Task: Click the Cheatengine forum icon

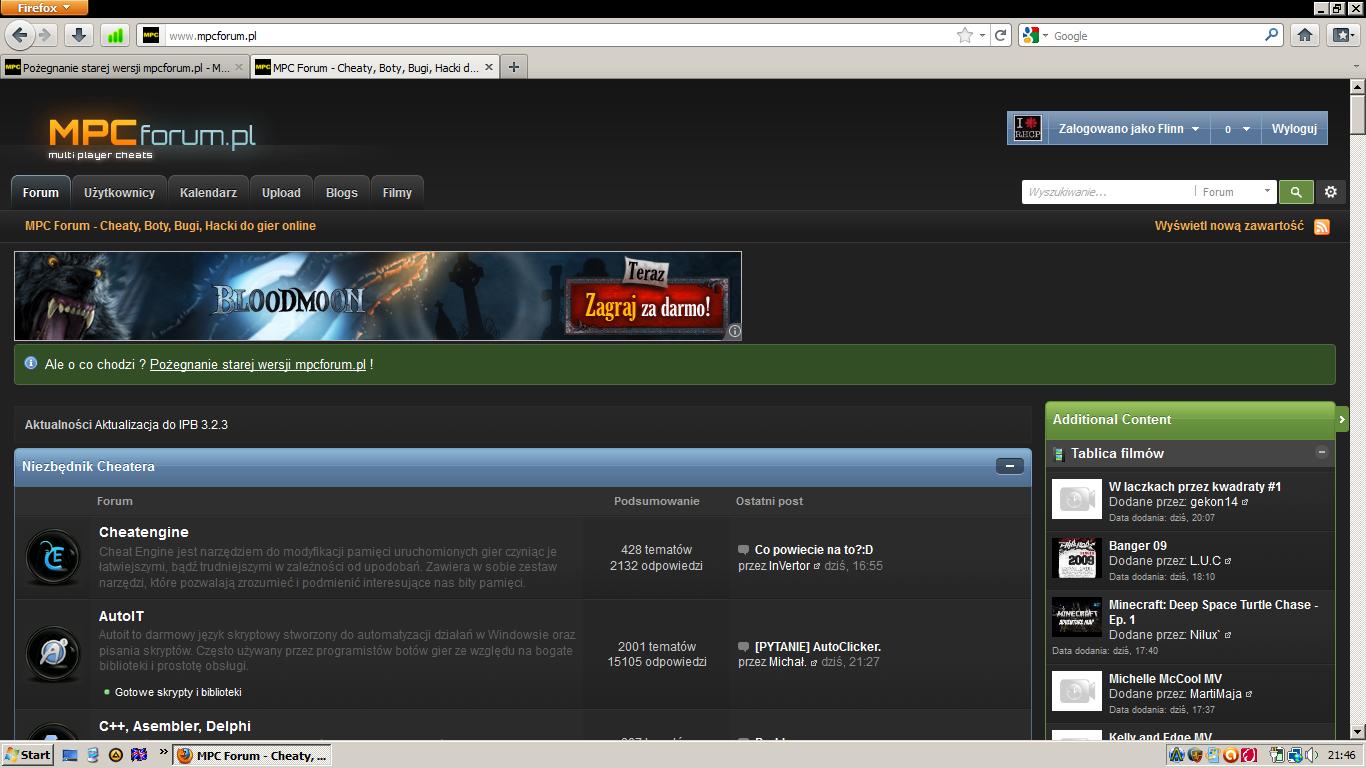Action: tap(52, 557)
